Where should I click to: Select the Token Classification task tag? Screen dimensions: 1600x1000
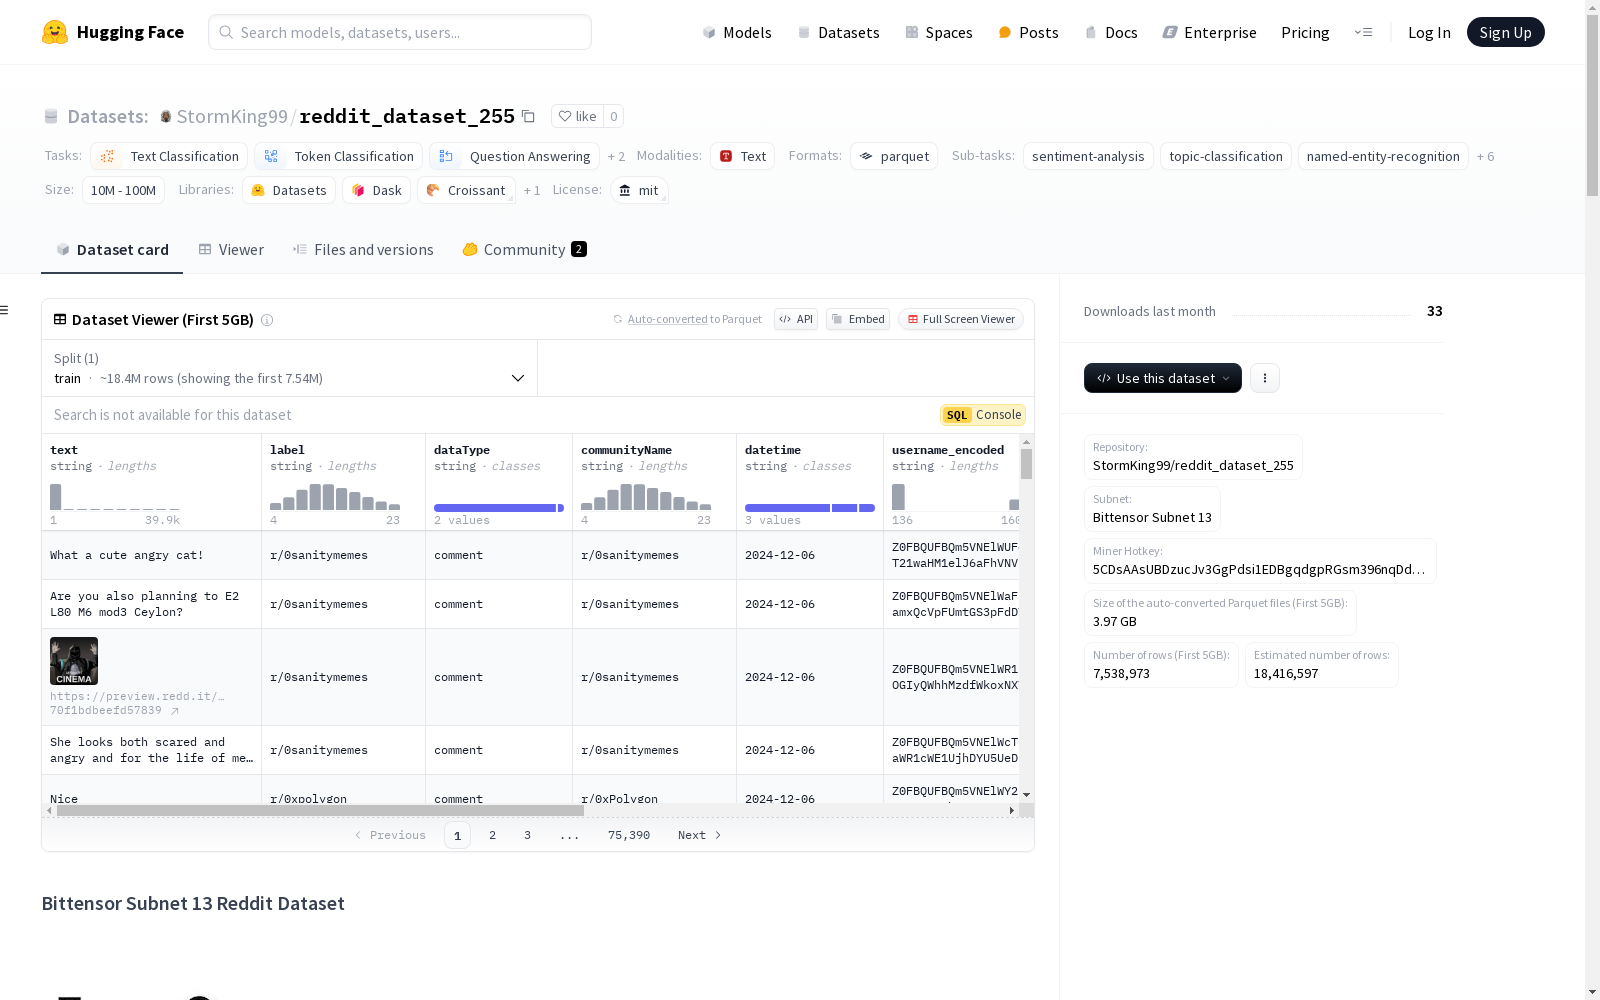pos(338,156)
